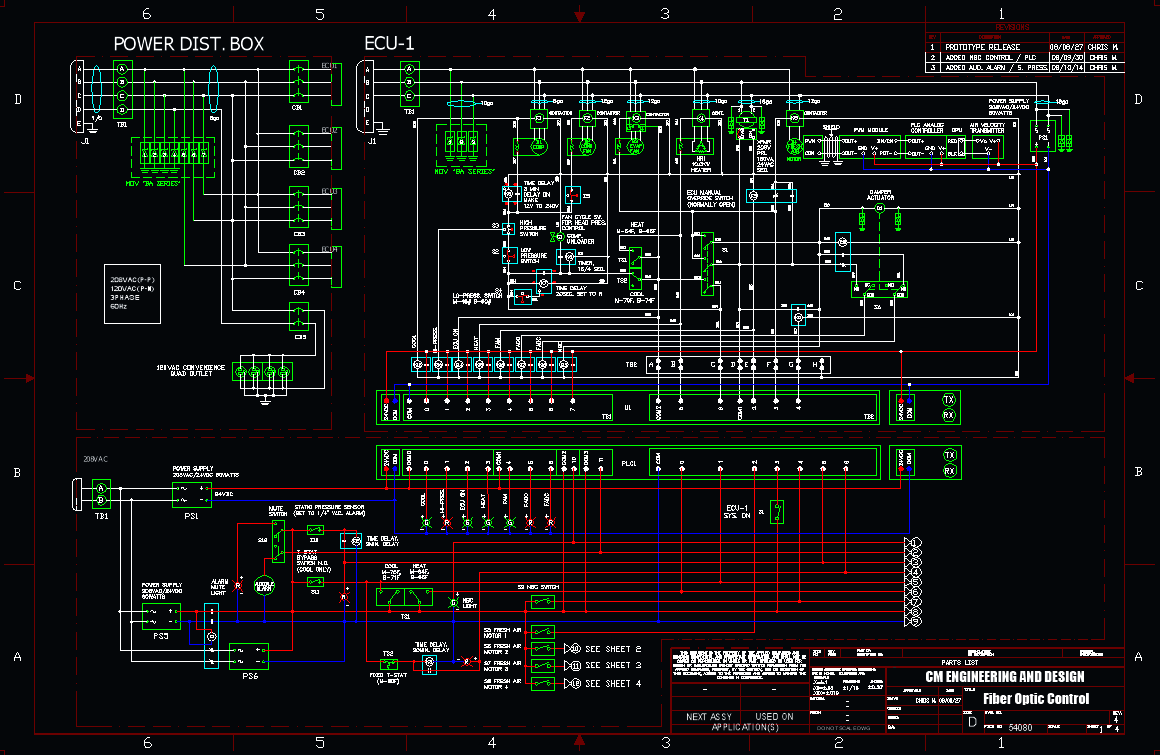Select the PS6 power supply block

[248, 655]
